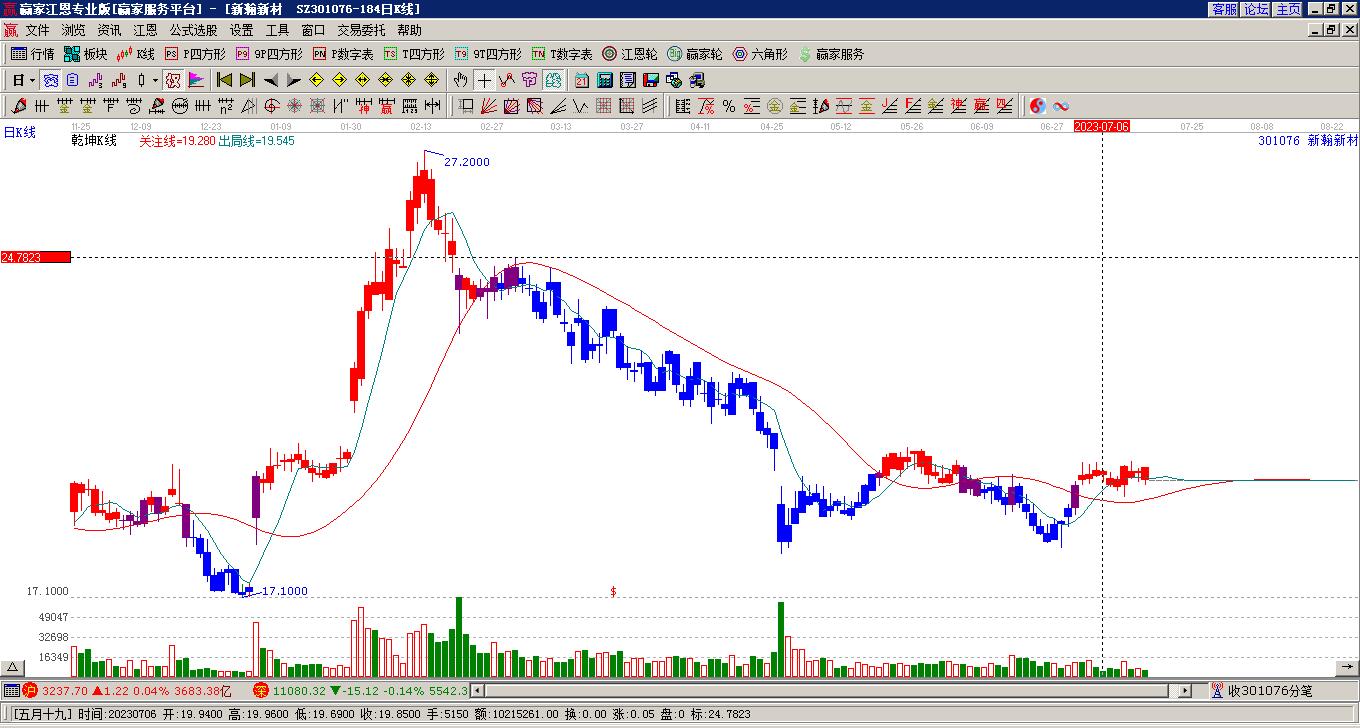Click the up-triangle button beside volume panel
This screenshot has height=728, width=1360.
click(x=13, y=668)
